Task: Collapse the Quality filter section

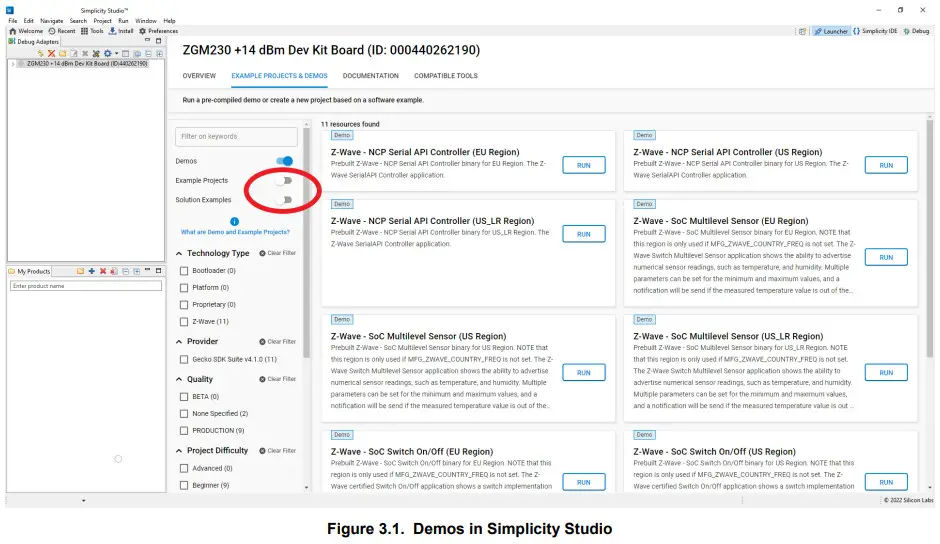Action: tap(179, 380)
